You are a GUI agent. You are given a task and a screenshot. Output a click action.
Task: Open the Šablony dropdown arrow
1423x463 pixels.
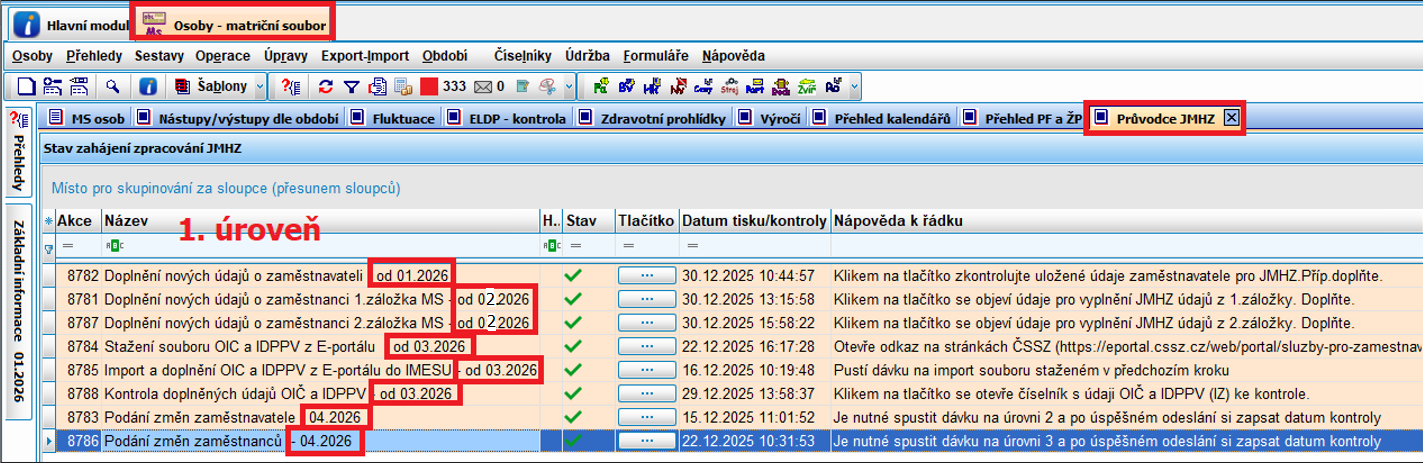[x=260, y=87]
